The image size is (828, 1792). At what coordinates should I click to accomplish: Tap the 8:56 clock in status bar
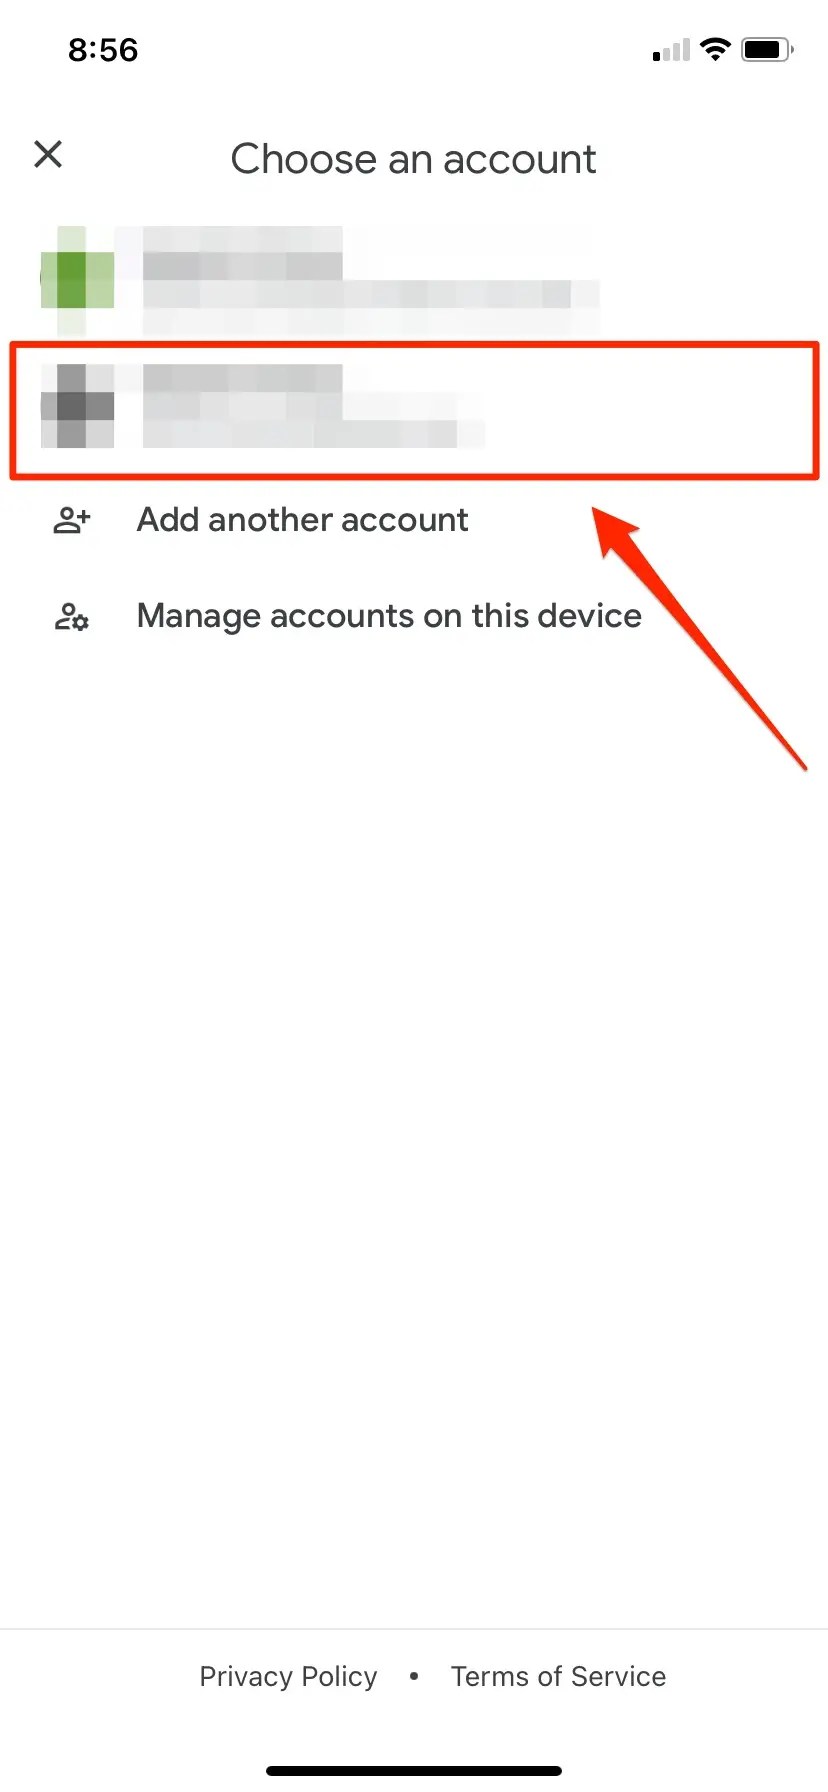[103, 50]
